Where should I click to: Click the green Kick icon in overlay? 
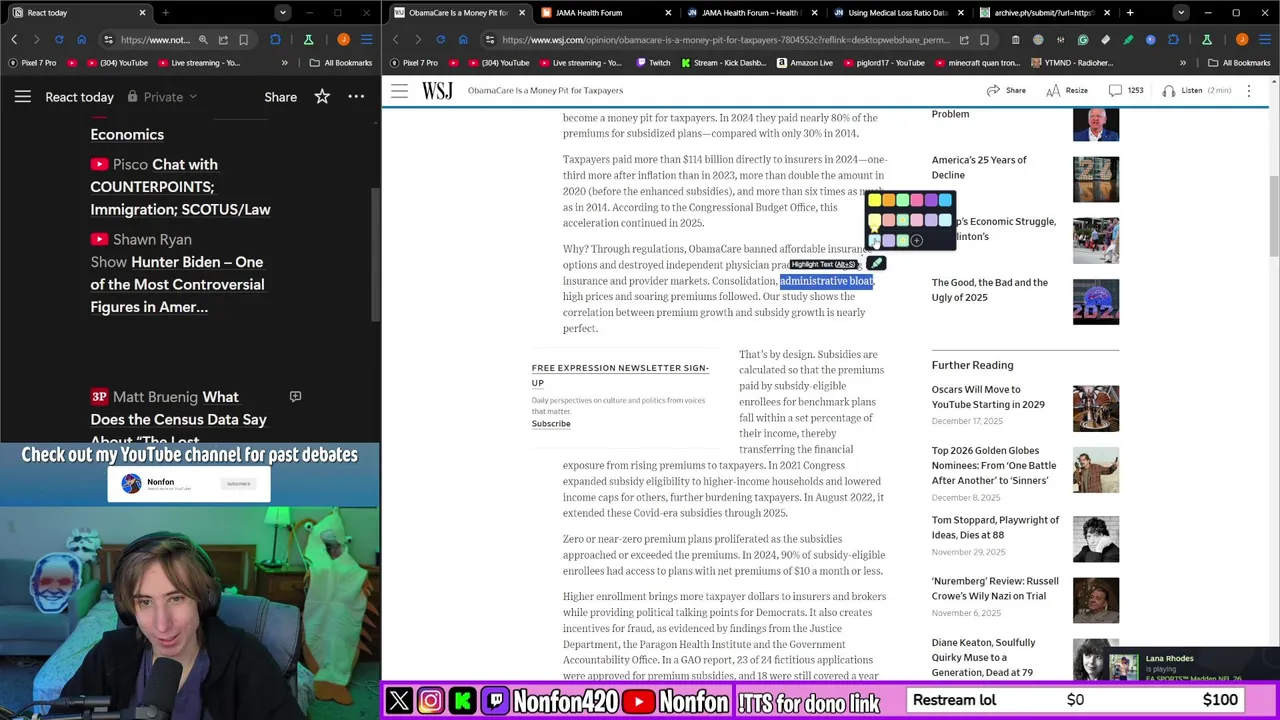(463, 701)
